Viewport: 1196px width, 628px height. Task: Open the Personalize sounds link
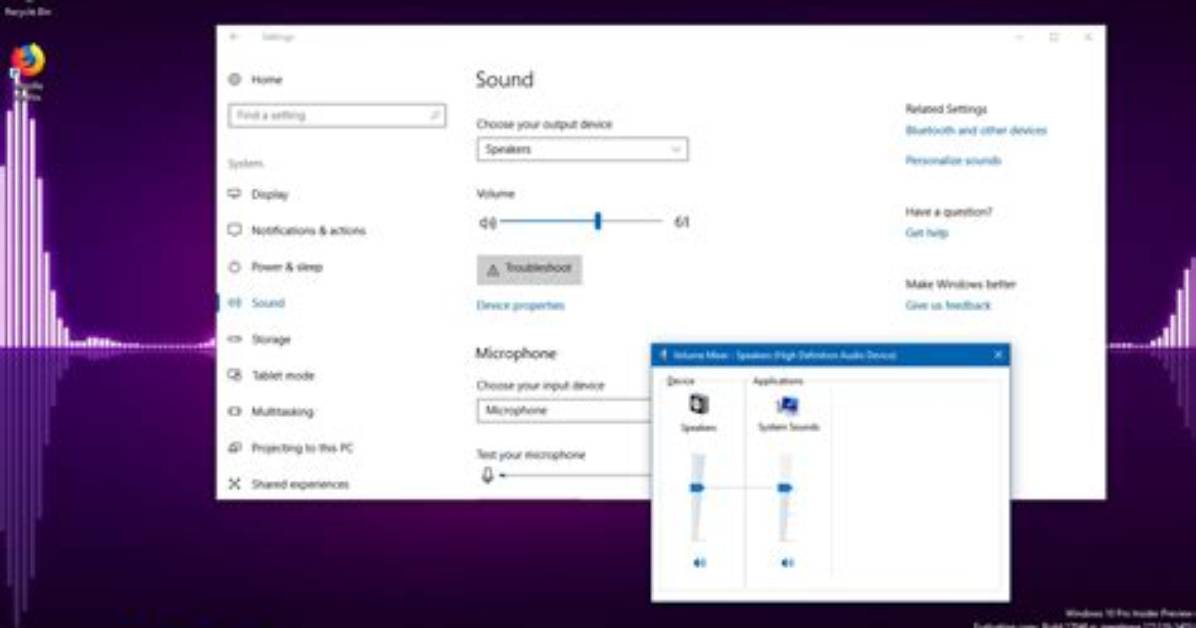[953, 160]
